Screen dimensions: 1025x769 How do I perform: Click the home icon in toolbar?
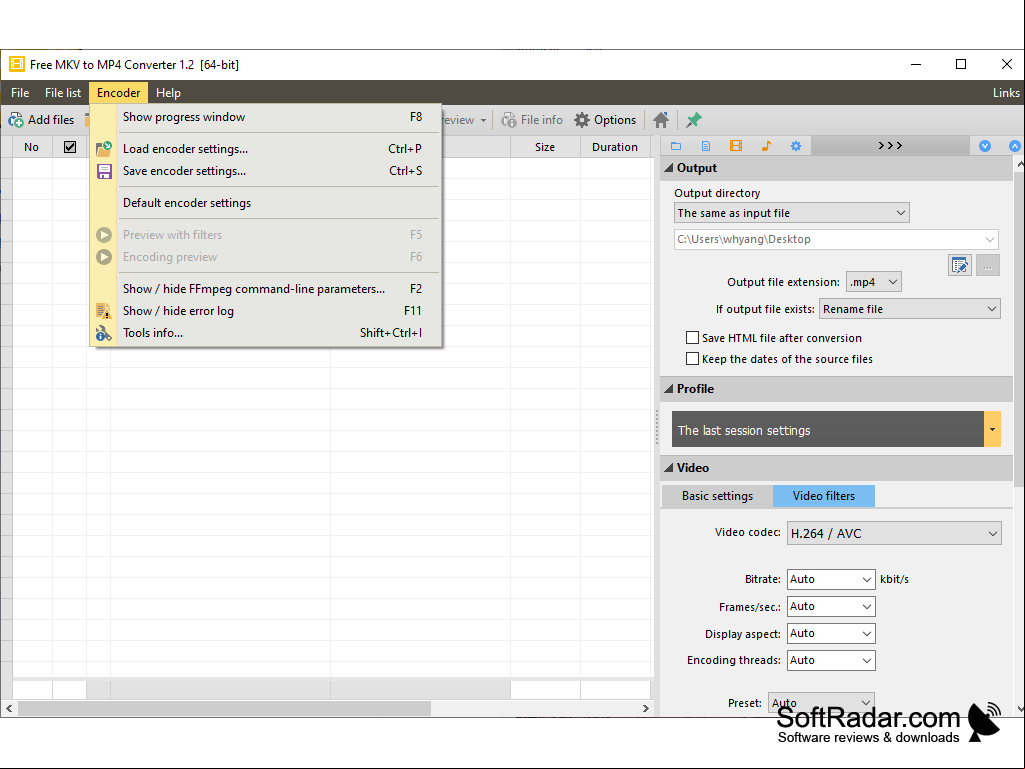tap(661, 120)
